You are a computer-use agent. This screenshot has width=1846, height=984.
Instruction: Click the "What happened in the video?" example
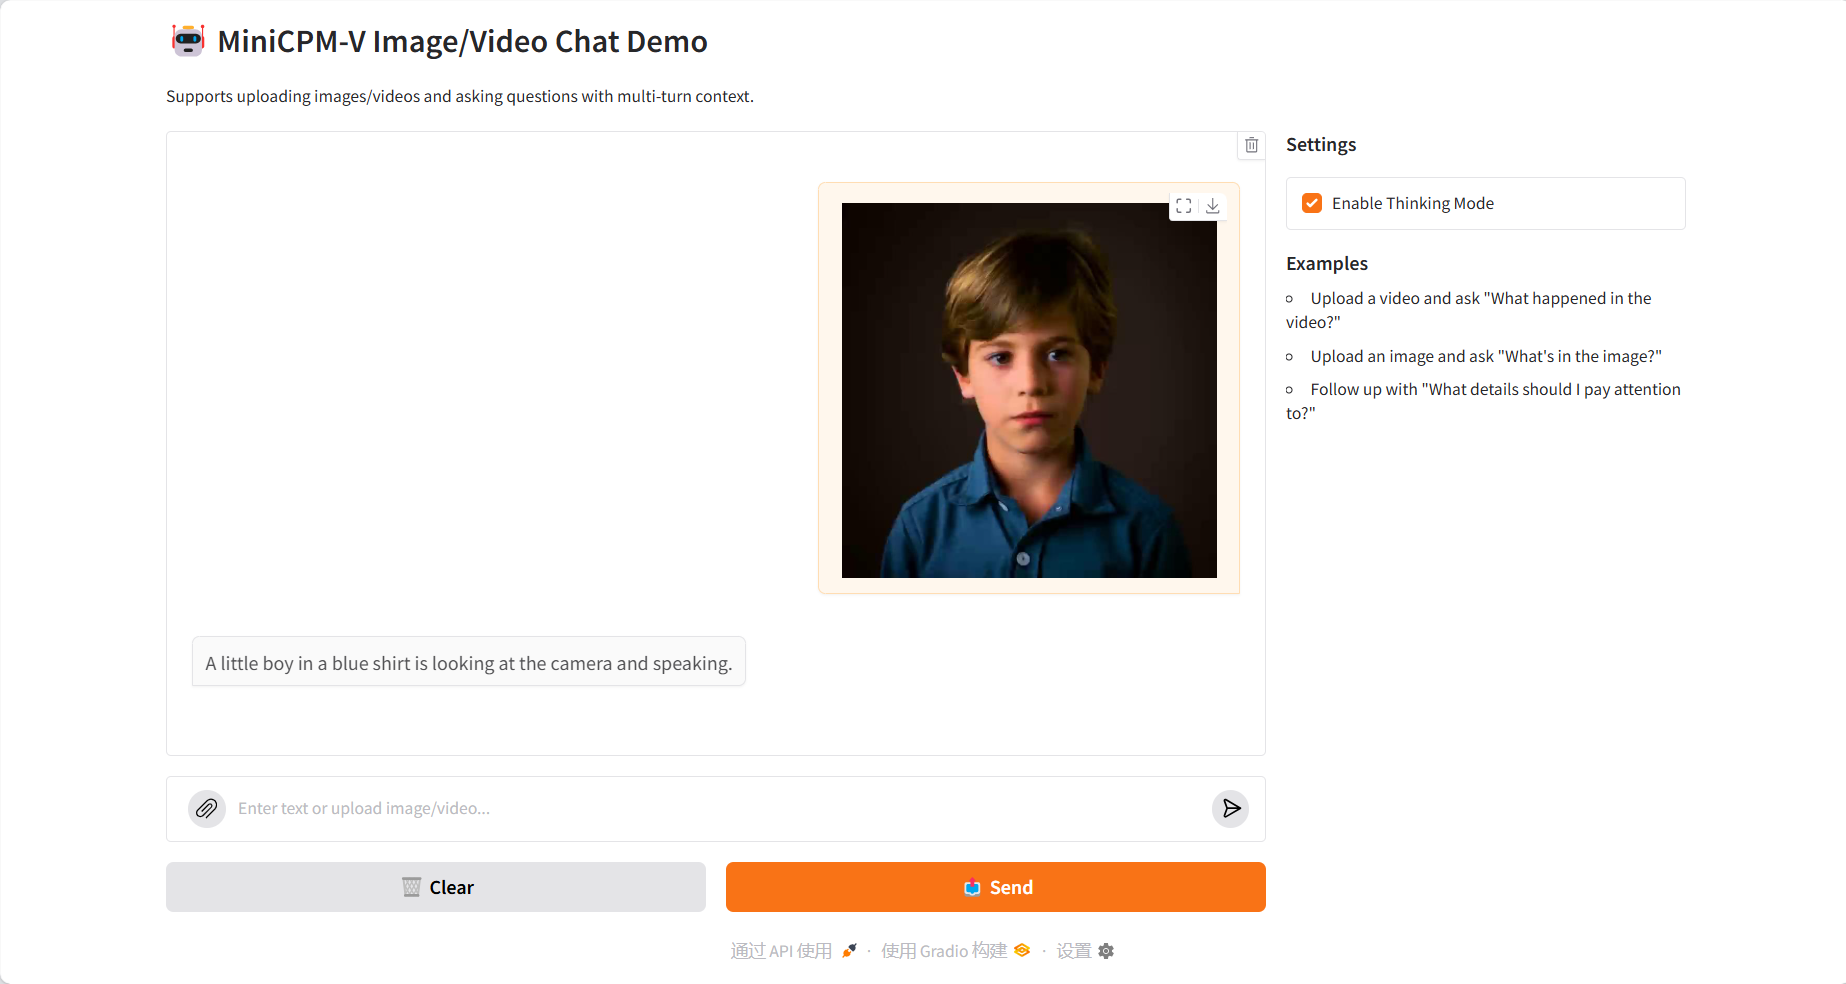1480,299
